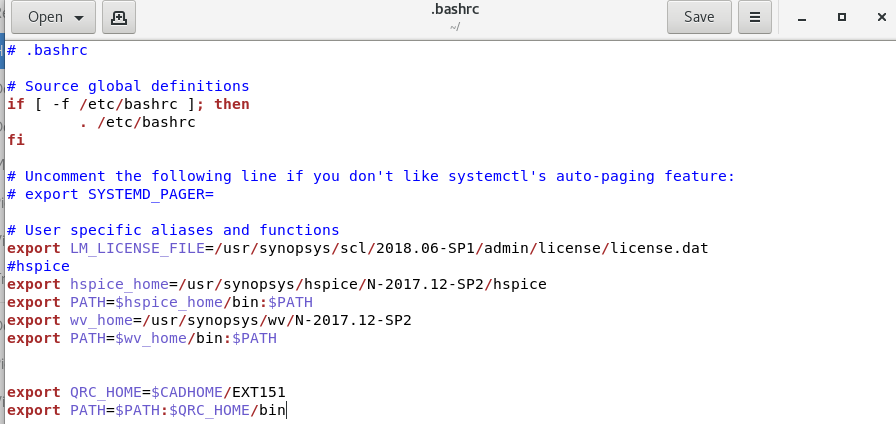The image size is (896, 424).
Task: Click the 'fi' keyword line
Action: coord(15,140)
